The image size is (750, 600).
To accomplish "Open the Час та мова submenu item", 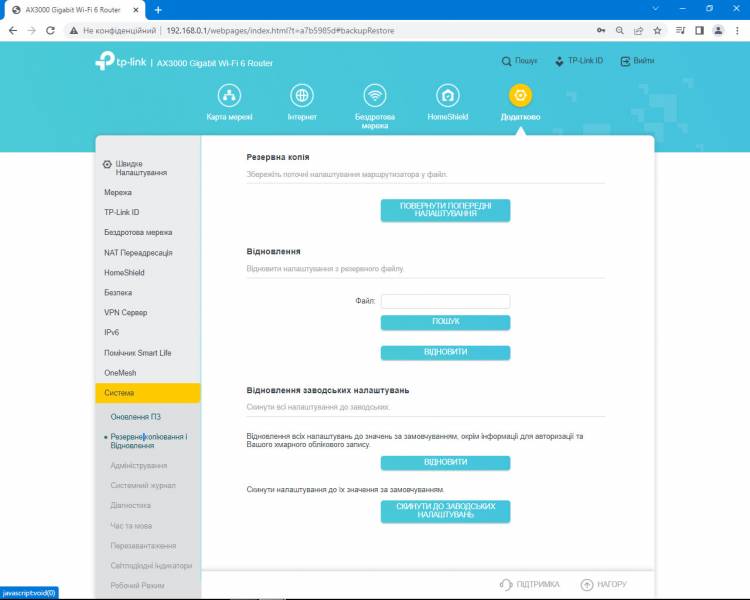I will pyautogui.click(x=131, y=525).
